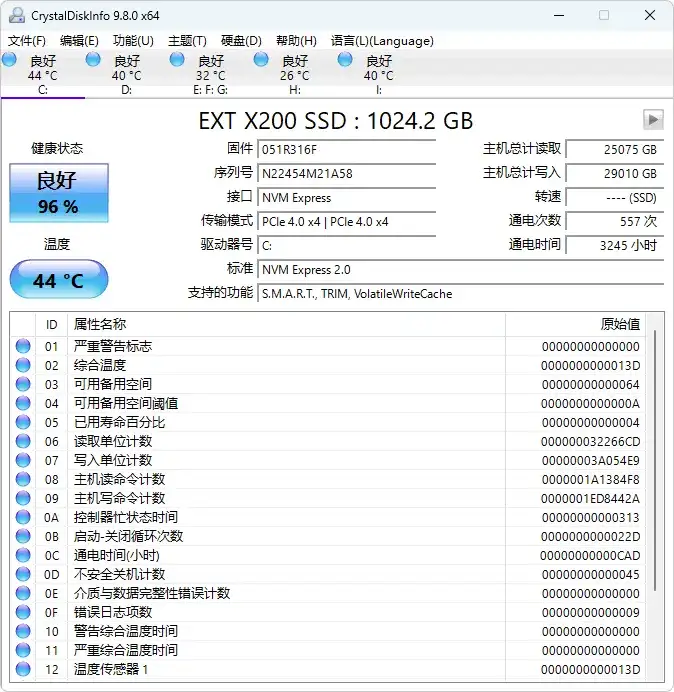Click the status orb for row 0F 错误日志项数
Viewport: 674px width, 692px height.
23,612
